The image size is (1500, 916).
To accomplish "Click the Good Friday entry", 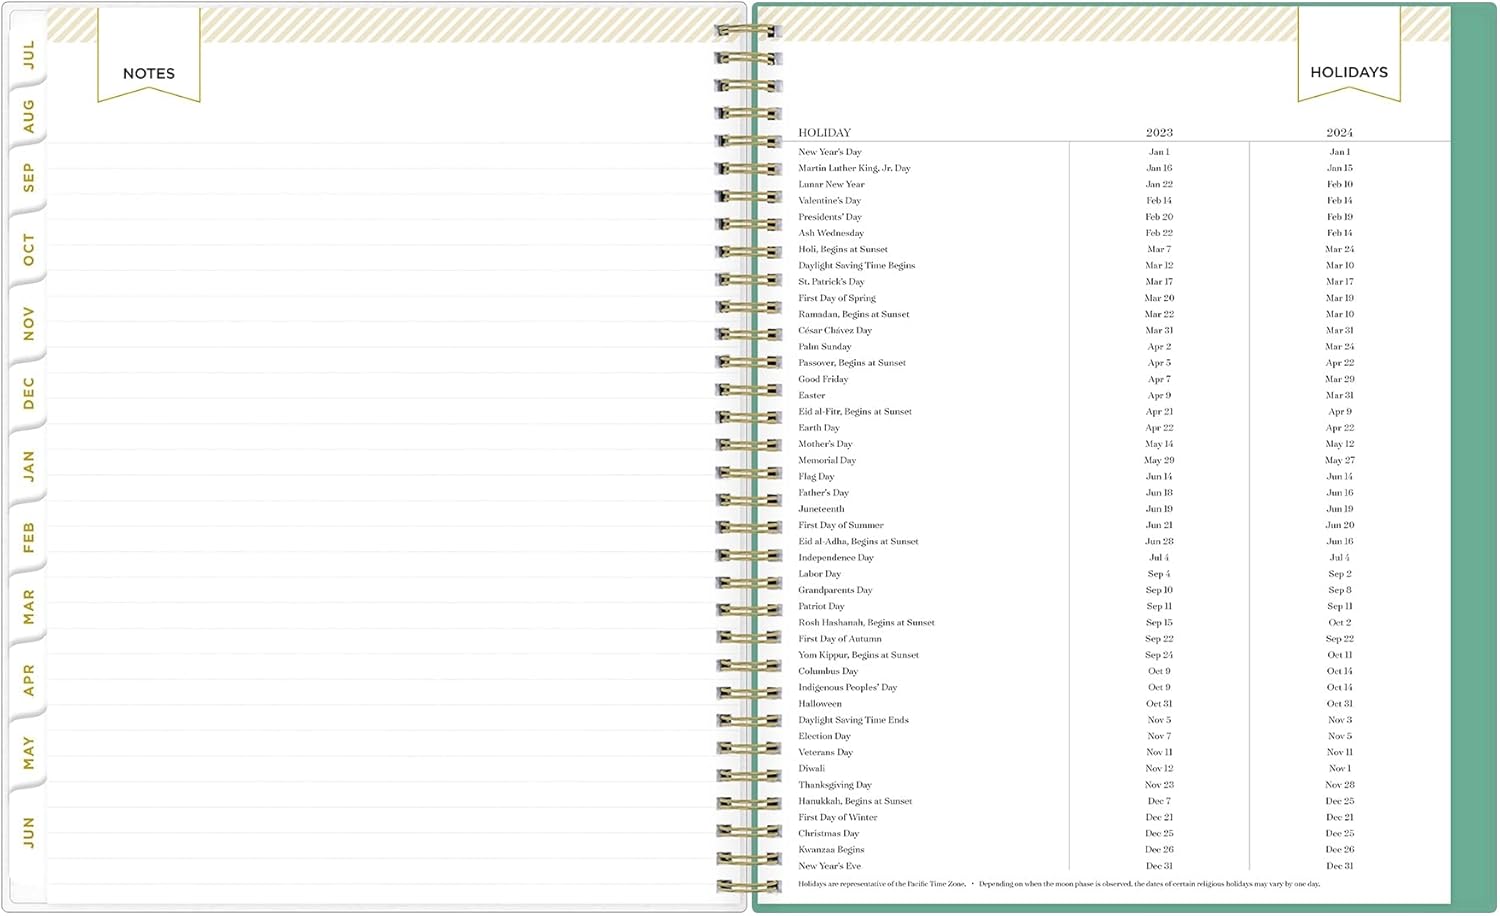I will point(823,379).
